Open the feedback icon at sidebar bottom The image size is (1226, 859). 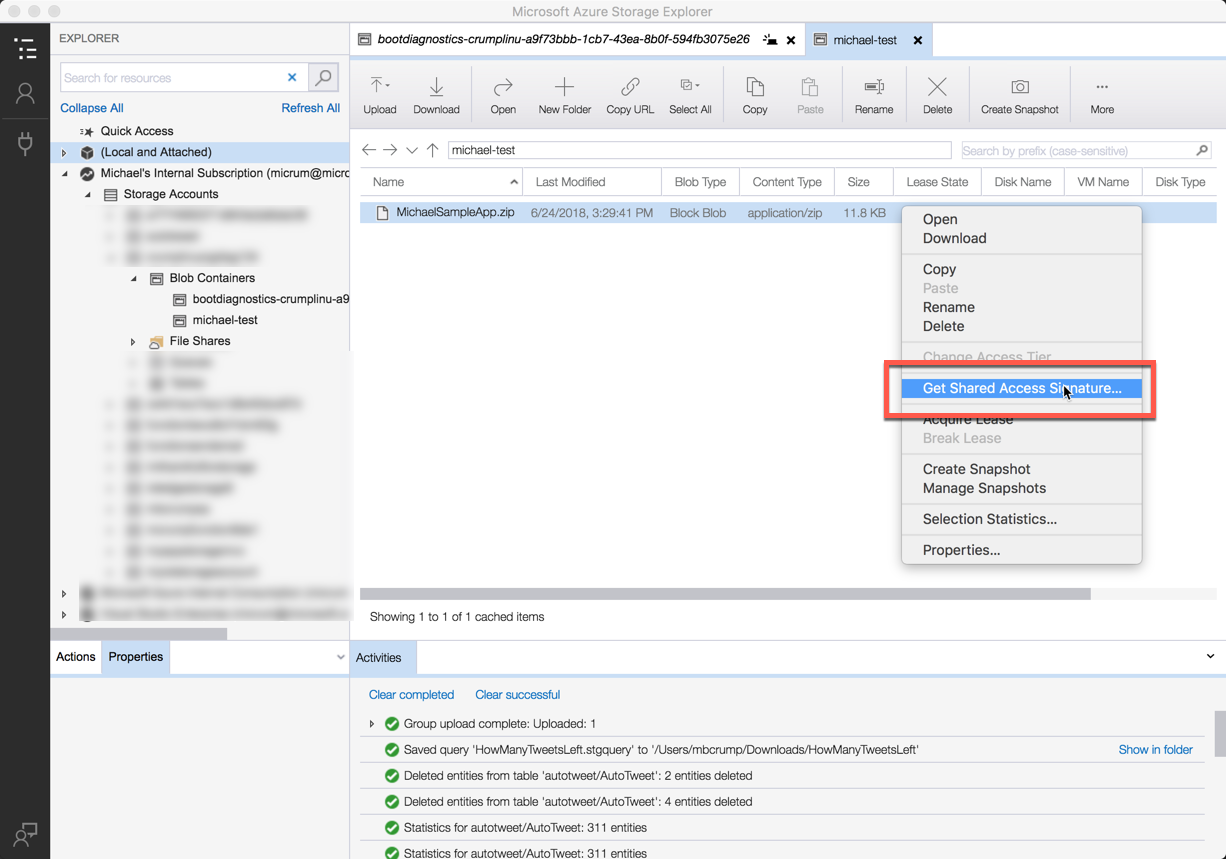(x=25, y=833)
